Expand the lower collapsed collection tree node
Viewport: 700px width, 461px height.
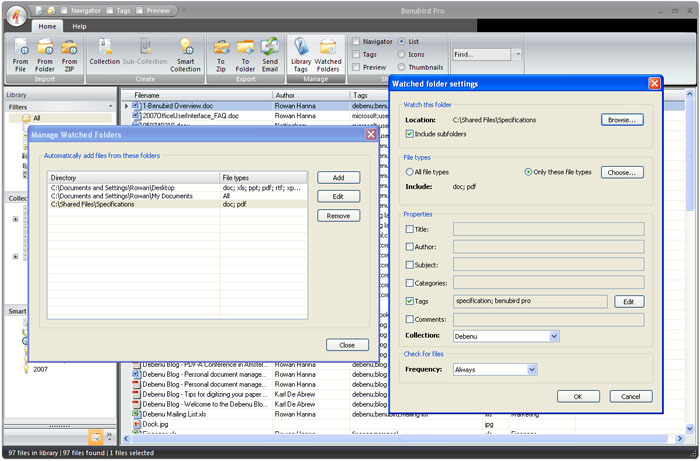tap(16, 257)
